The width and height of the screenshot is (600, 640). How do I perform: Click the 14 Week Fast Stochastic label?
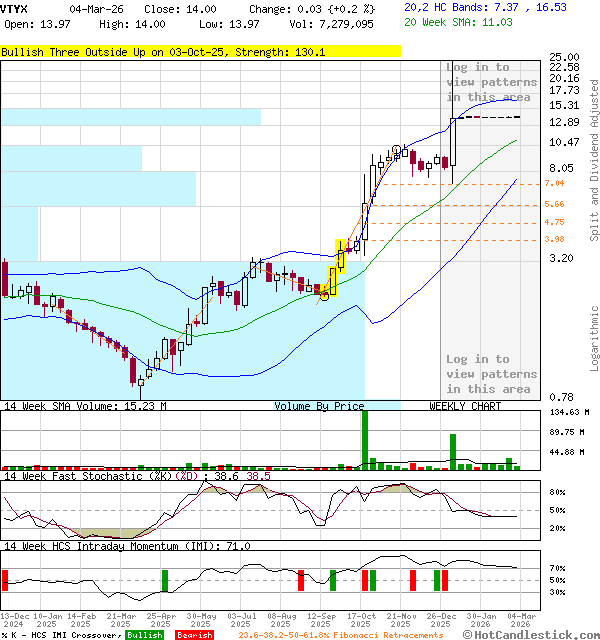pos(135,476)
